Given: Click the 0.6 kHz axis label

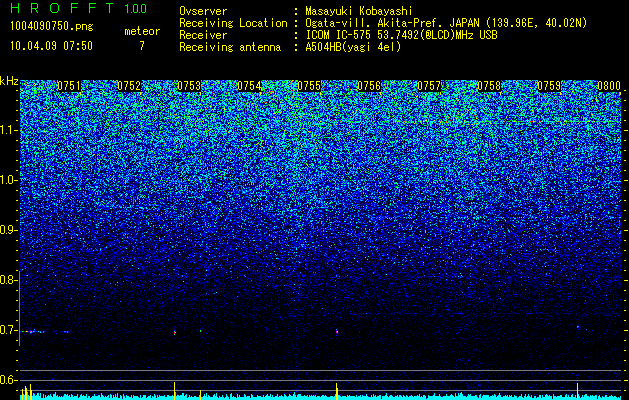Looking at the screenshot, I should click(x=9, y=380).
